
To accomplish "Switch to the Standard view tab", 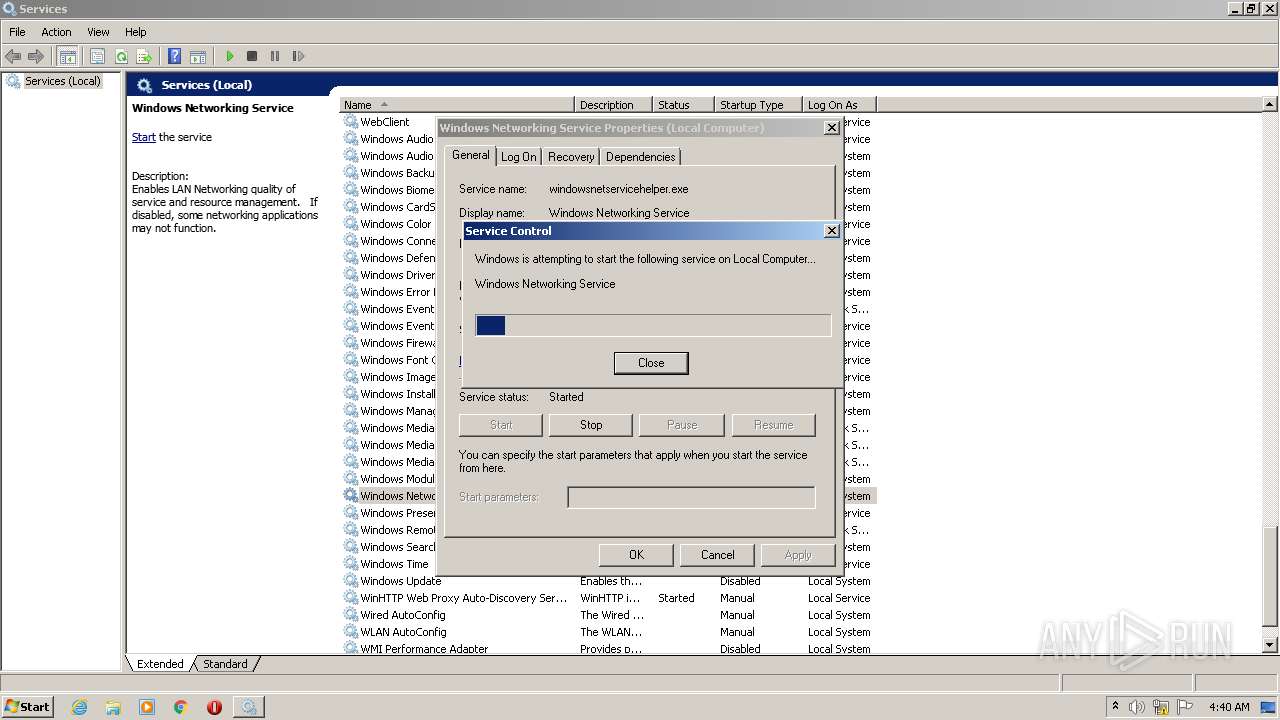I will pos(225,663).
